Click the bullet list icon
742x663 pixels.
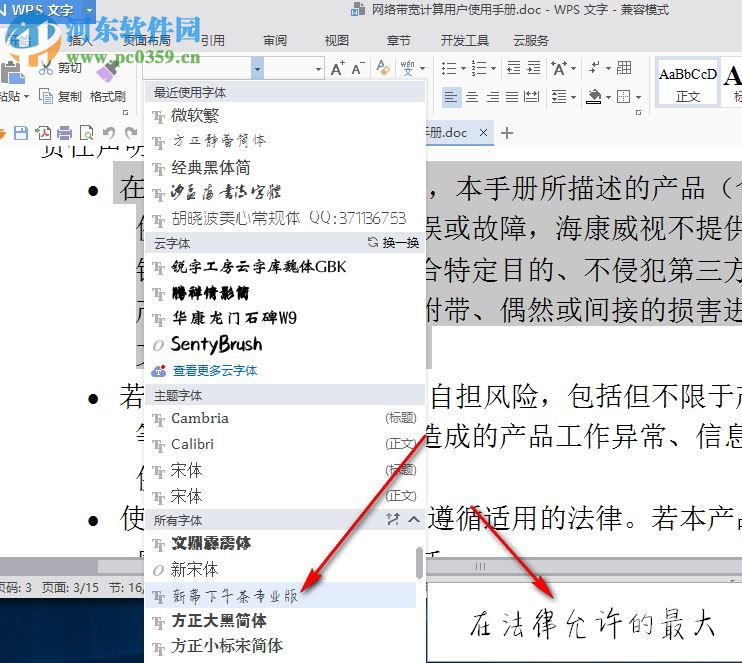point(449,69)
